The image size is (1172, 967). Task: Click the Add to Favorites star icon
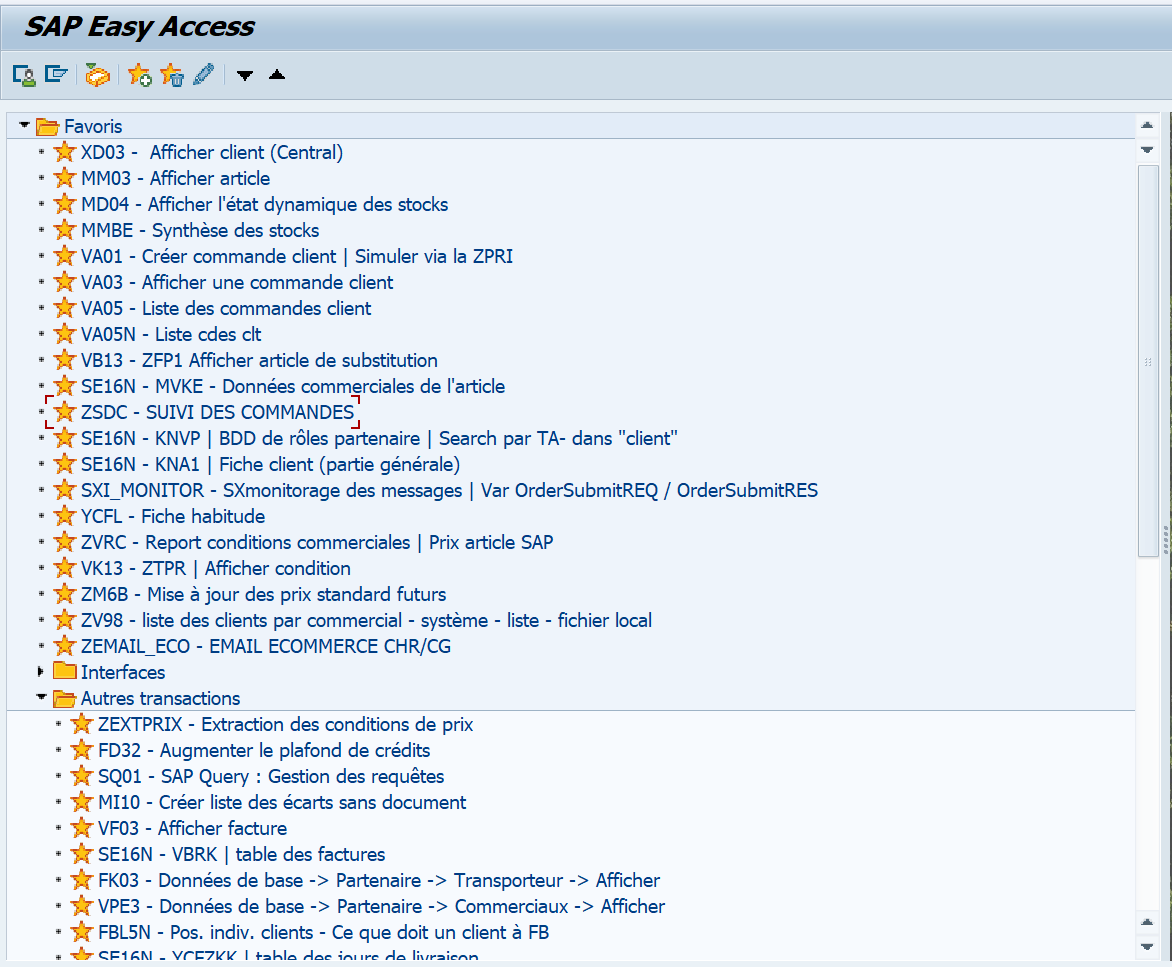[139, 74]
